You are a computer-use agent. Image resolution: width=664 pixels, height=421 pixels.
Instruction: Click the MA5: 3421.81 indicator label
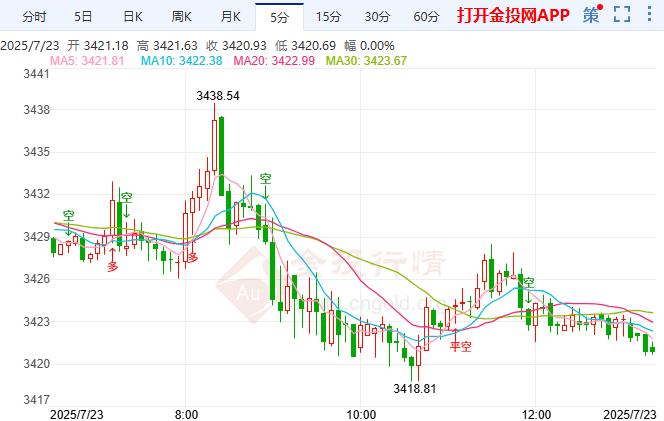click(87, 61)
